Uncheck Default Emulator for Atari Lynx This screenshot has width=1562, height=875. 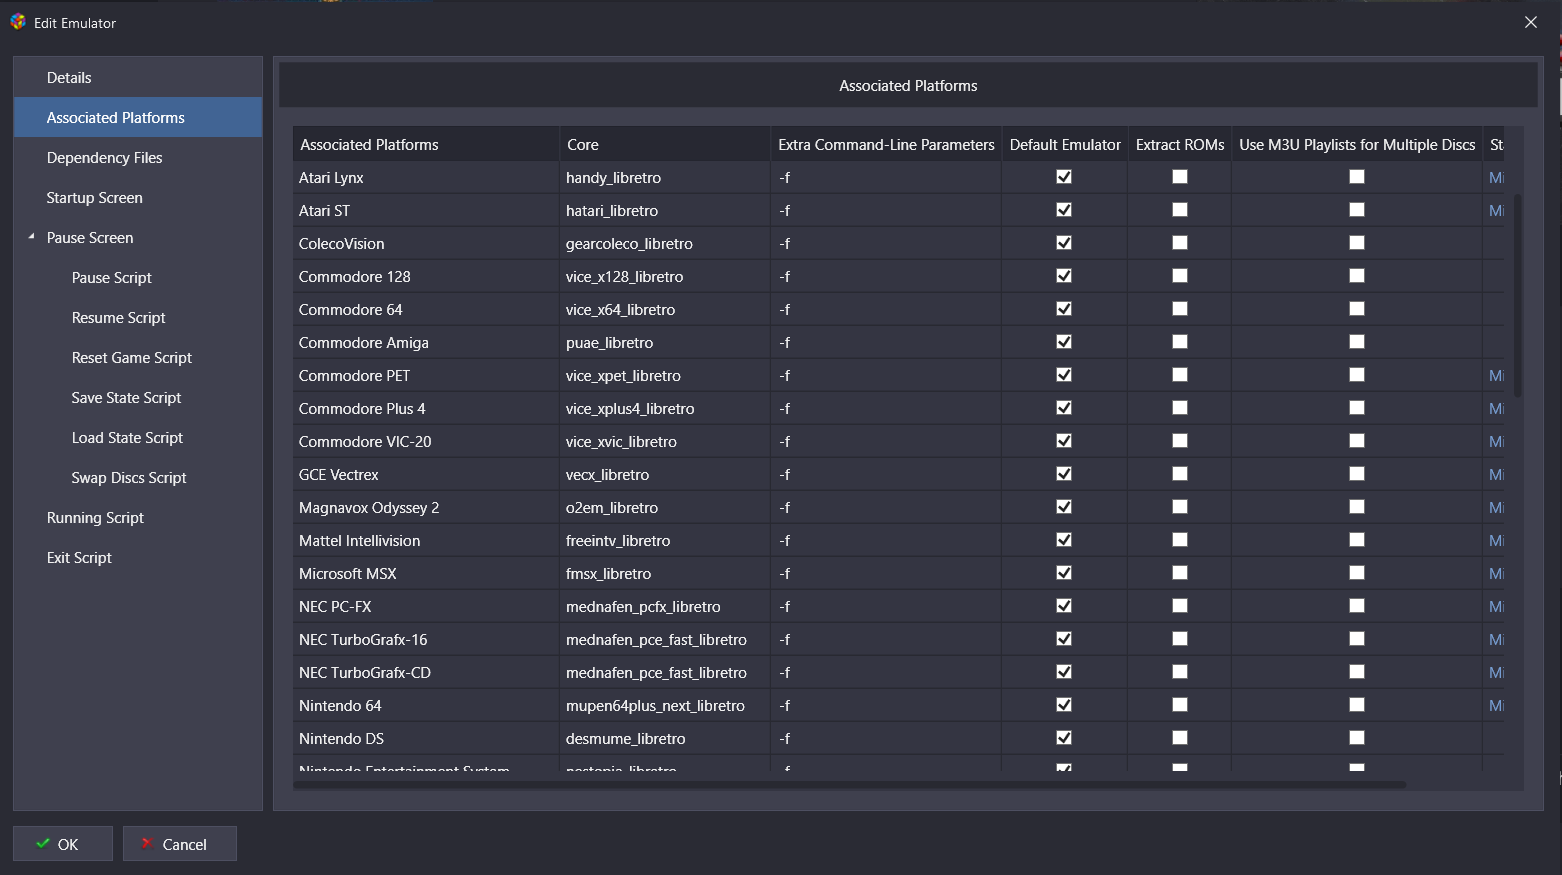click(x=1064, y=177)
